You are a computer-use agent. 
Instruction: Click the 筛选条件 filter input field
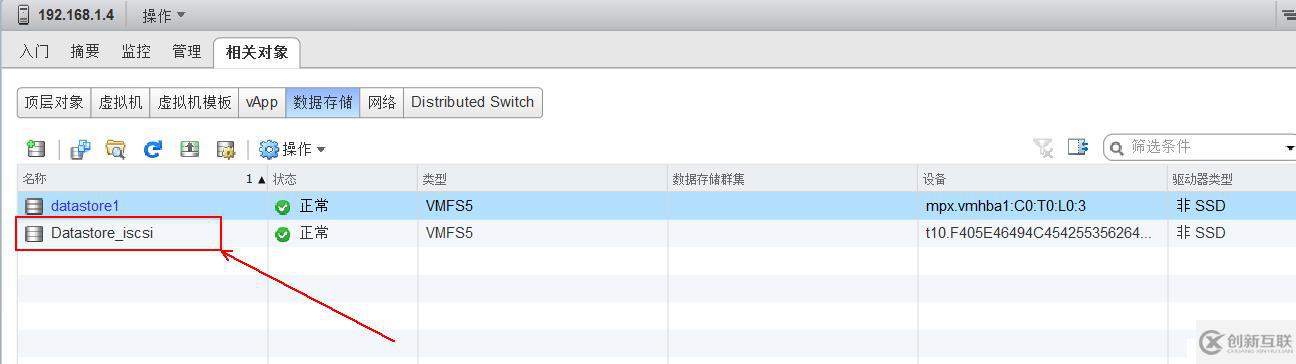pos(1200,147)
